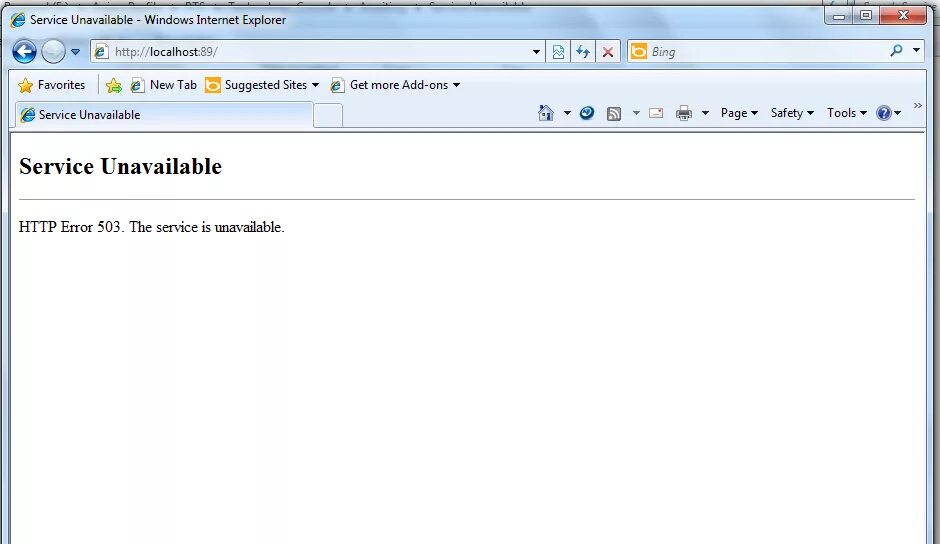Screen dimensions: 940x544
Task: Expand the Feeds dropdown arrow
Action: (x=636, y=113)
